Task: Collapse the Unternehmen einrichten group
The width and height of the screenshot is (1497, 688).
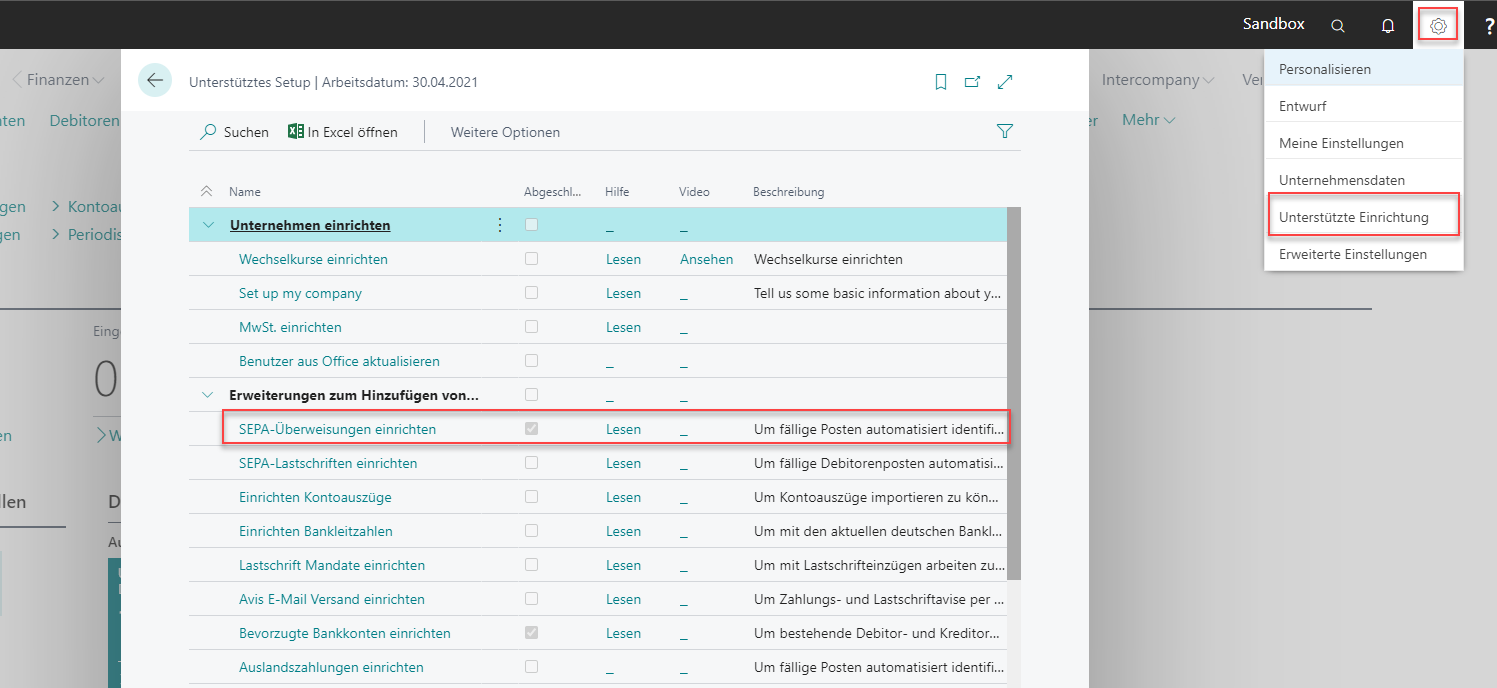Action: click(208, 225)
